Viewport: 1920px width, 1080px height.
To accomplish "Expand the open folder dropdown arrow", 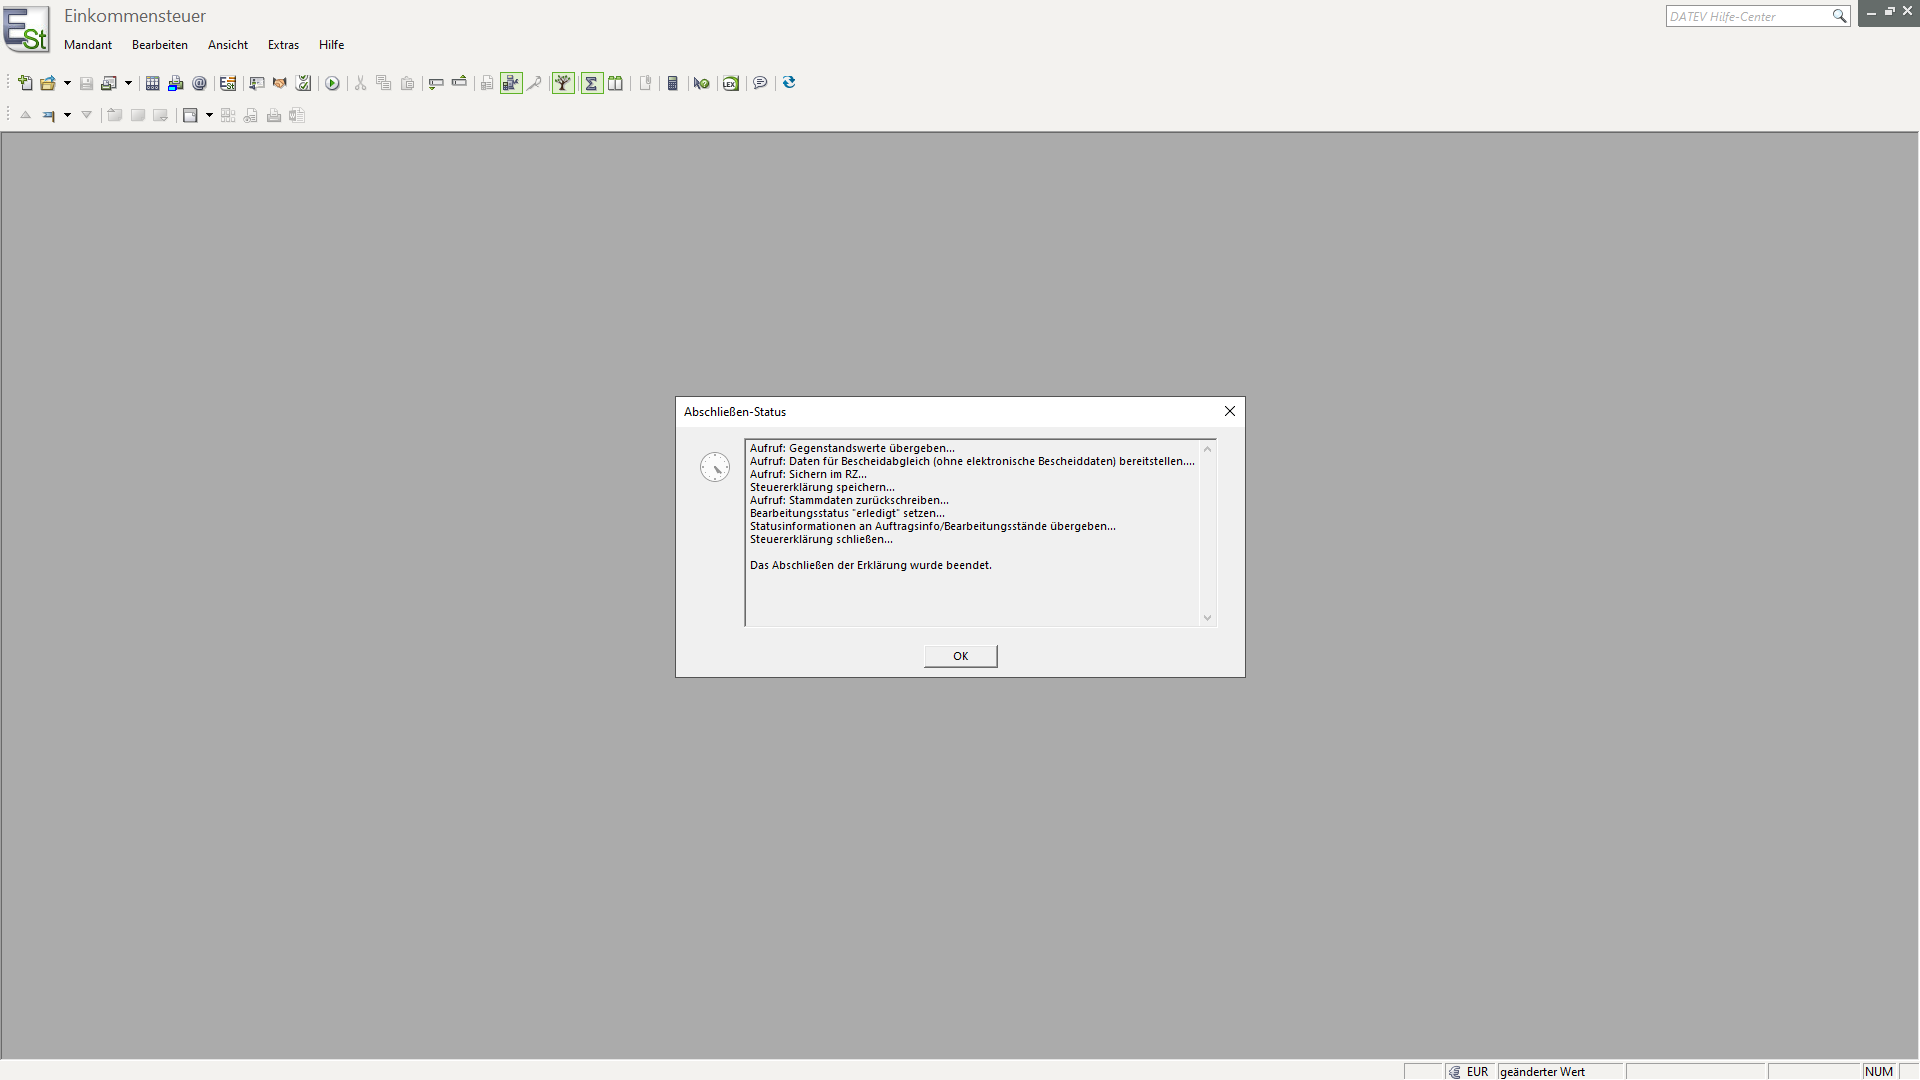I will [x=67, y=83].
